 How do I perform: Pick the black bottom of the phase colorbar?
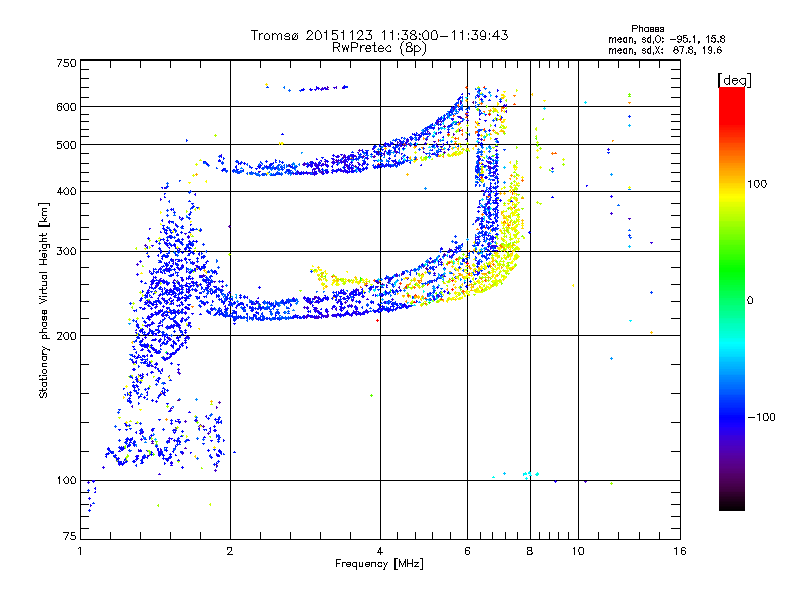732,504
